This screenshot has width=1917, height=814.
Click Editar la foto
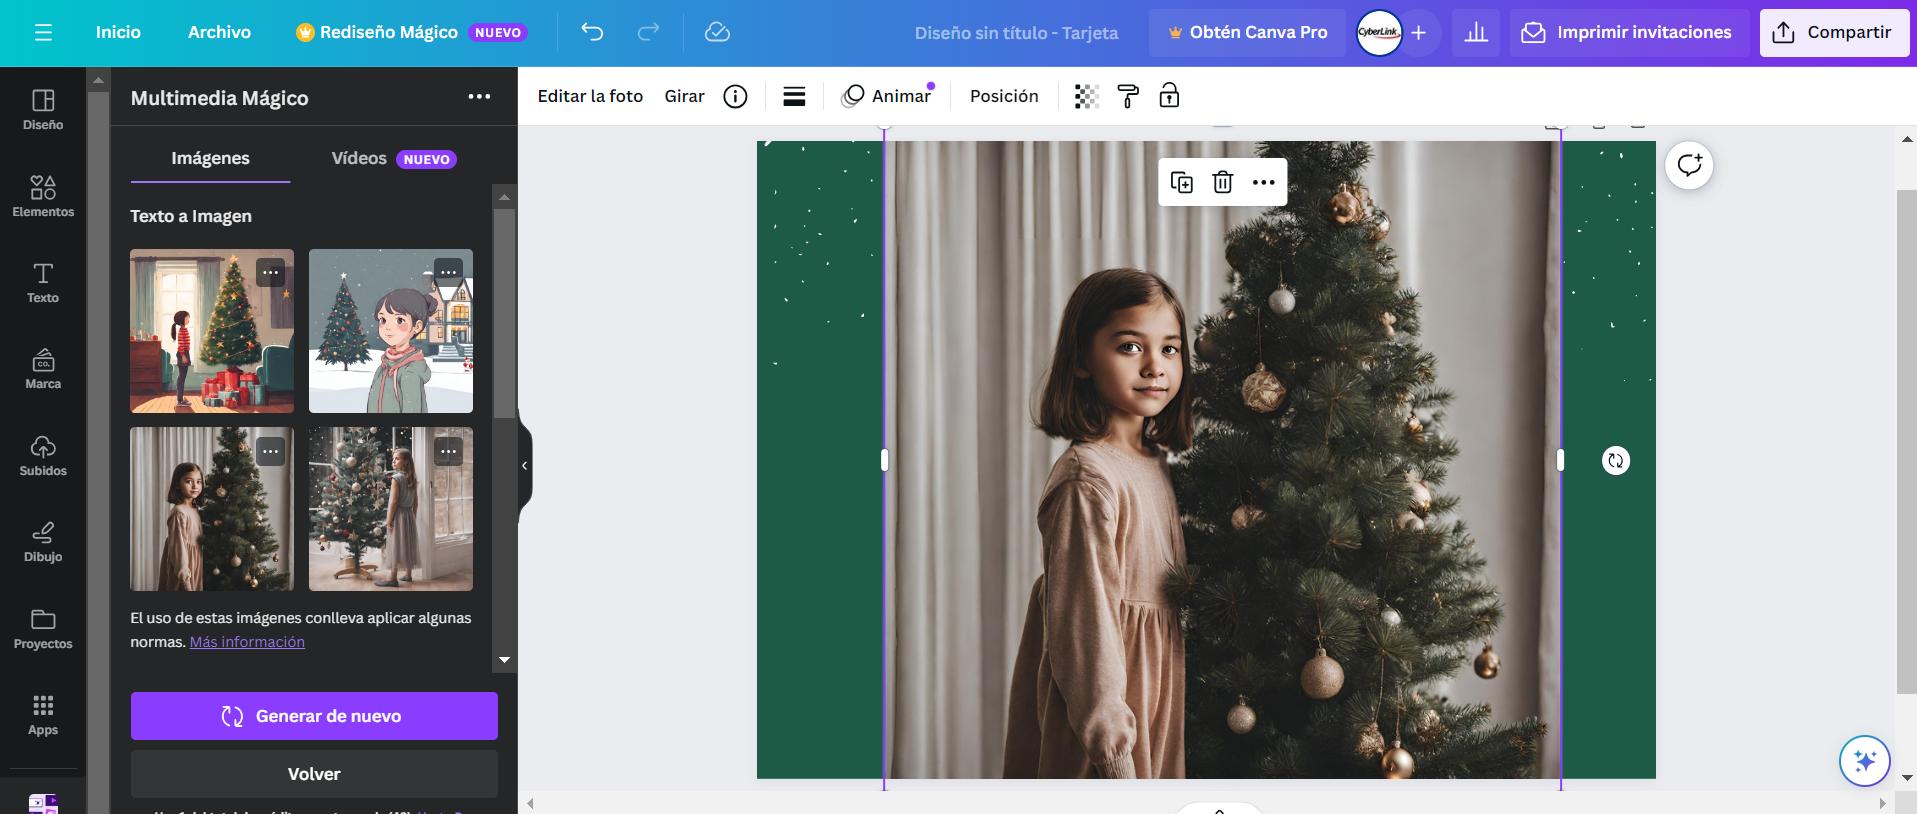tap(590, 96)
